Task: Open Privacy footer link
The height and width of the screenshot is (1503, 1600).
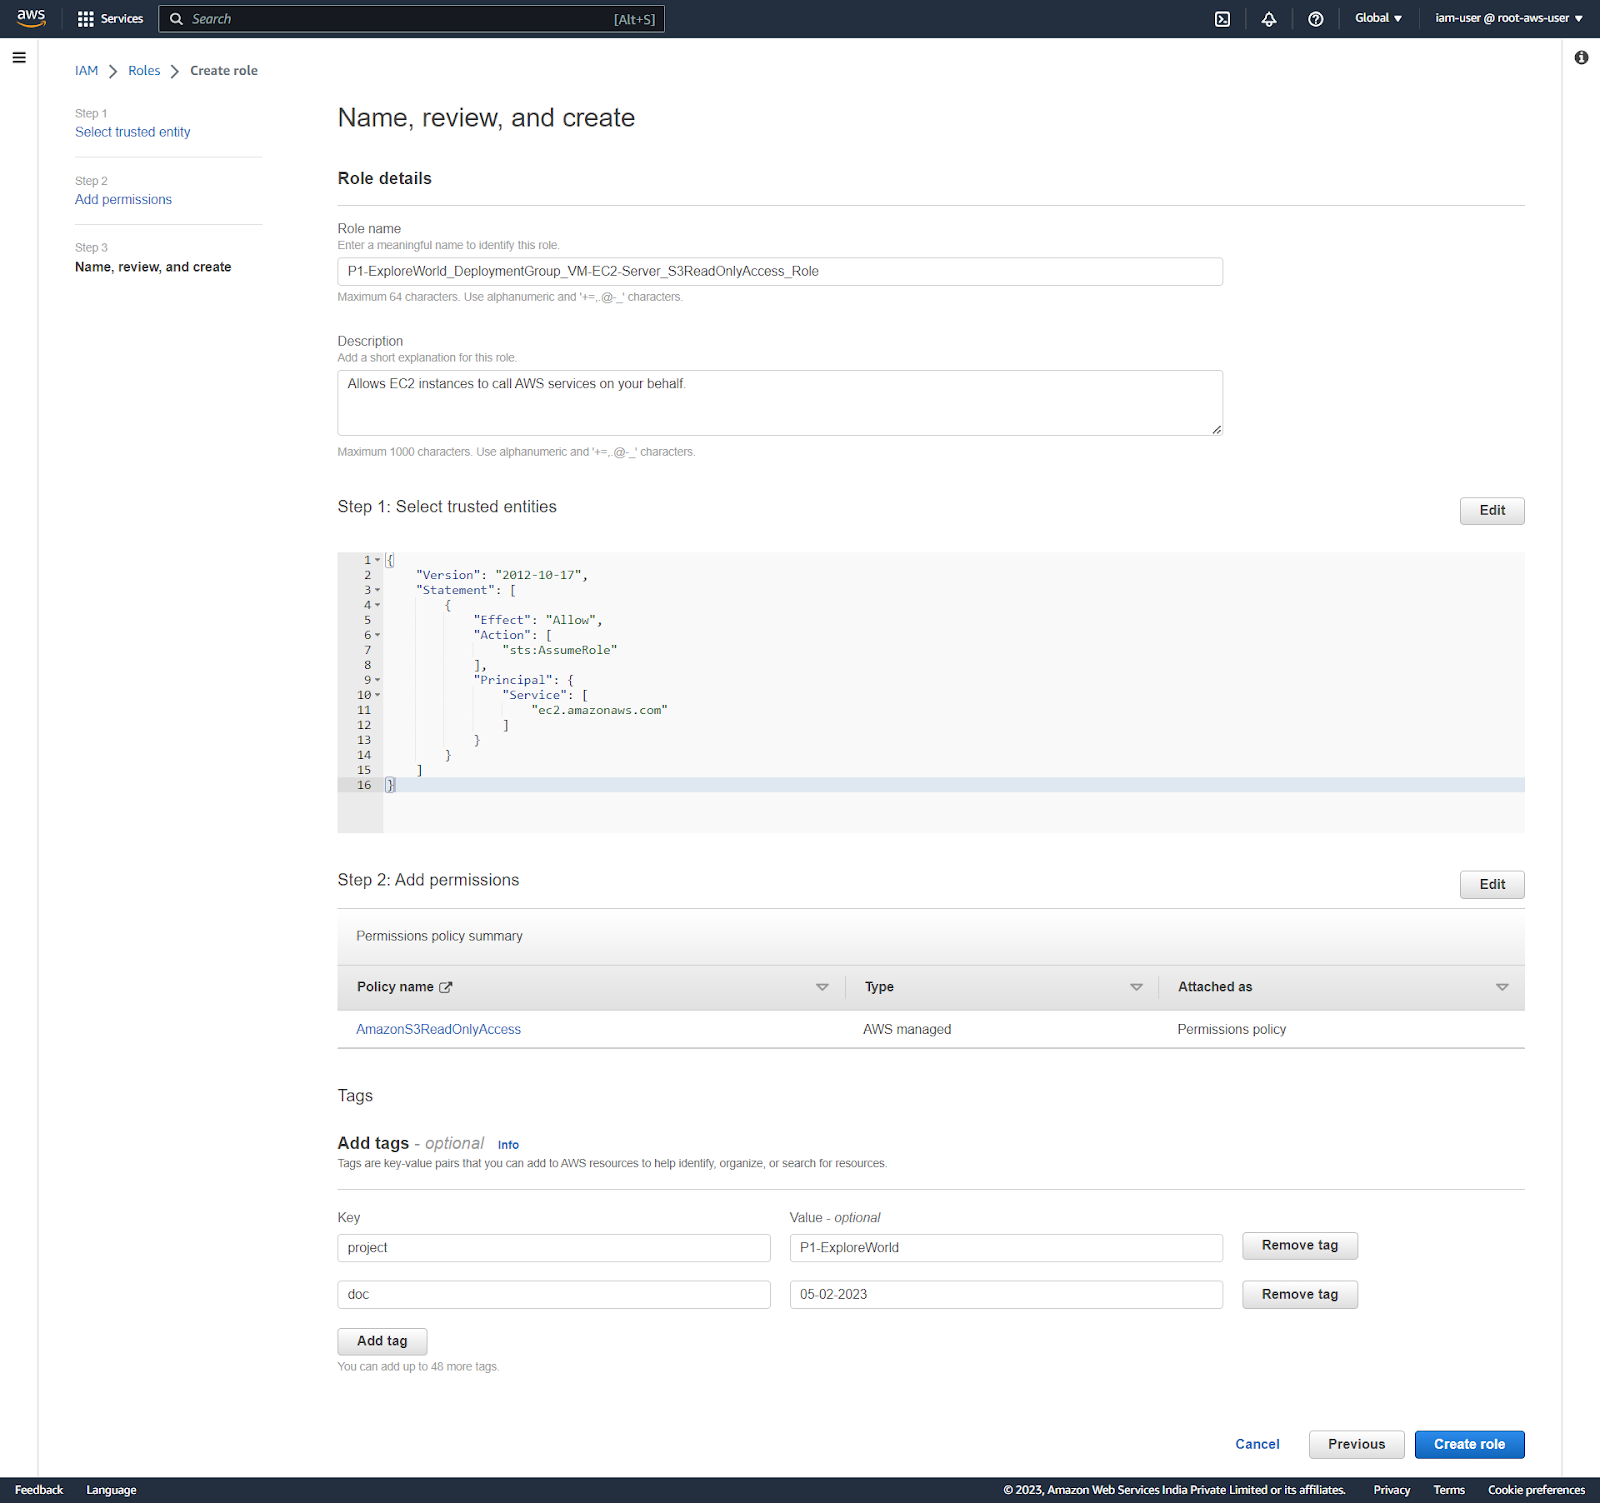Action: 1391,1491
